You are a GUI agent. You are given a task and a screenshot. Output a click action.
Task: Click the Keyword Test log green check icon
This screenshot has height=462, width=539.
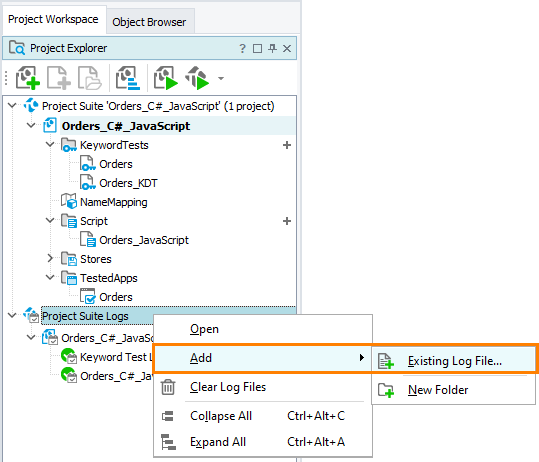pyautogui.click(x=69, y=356)
